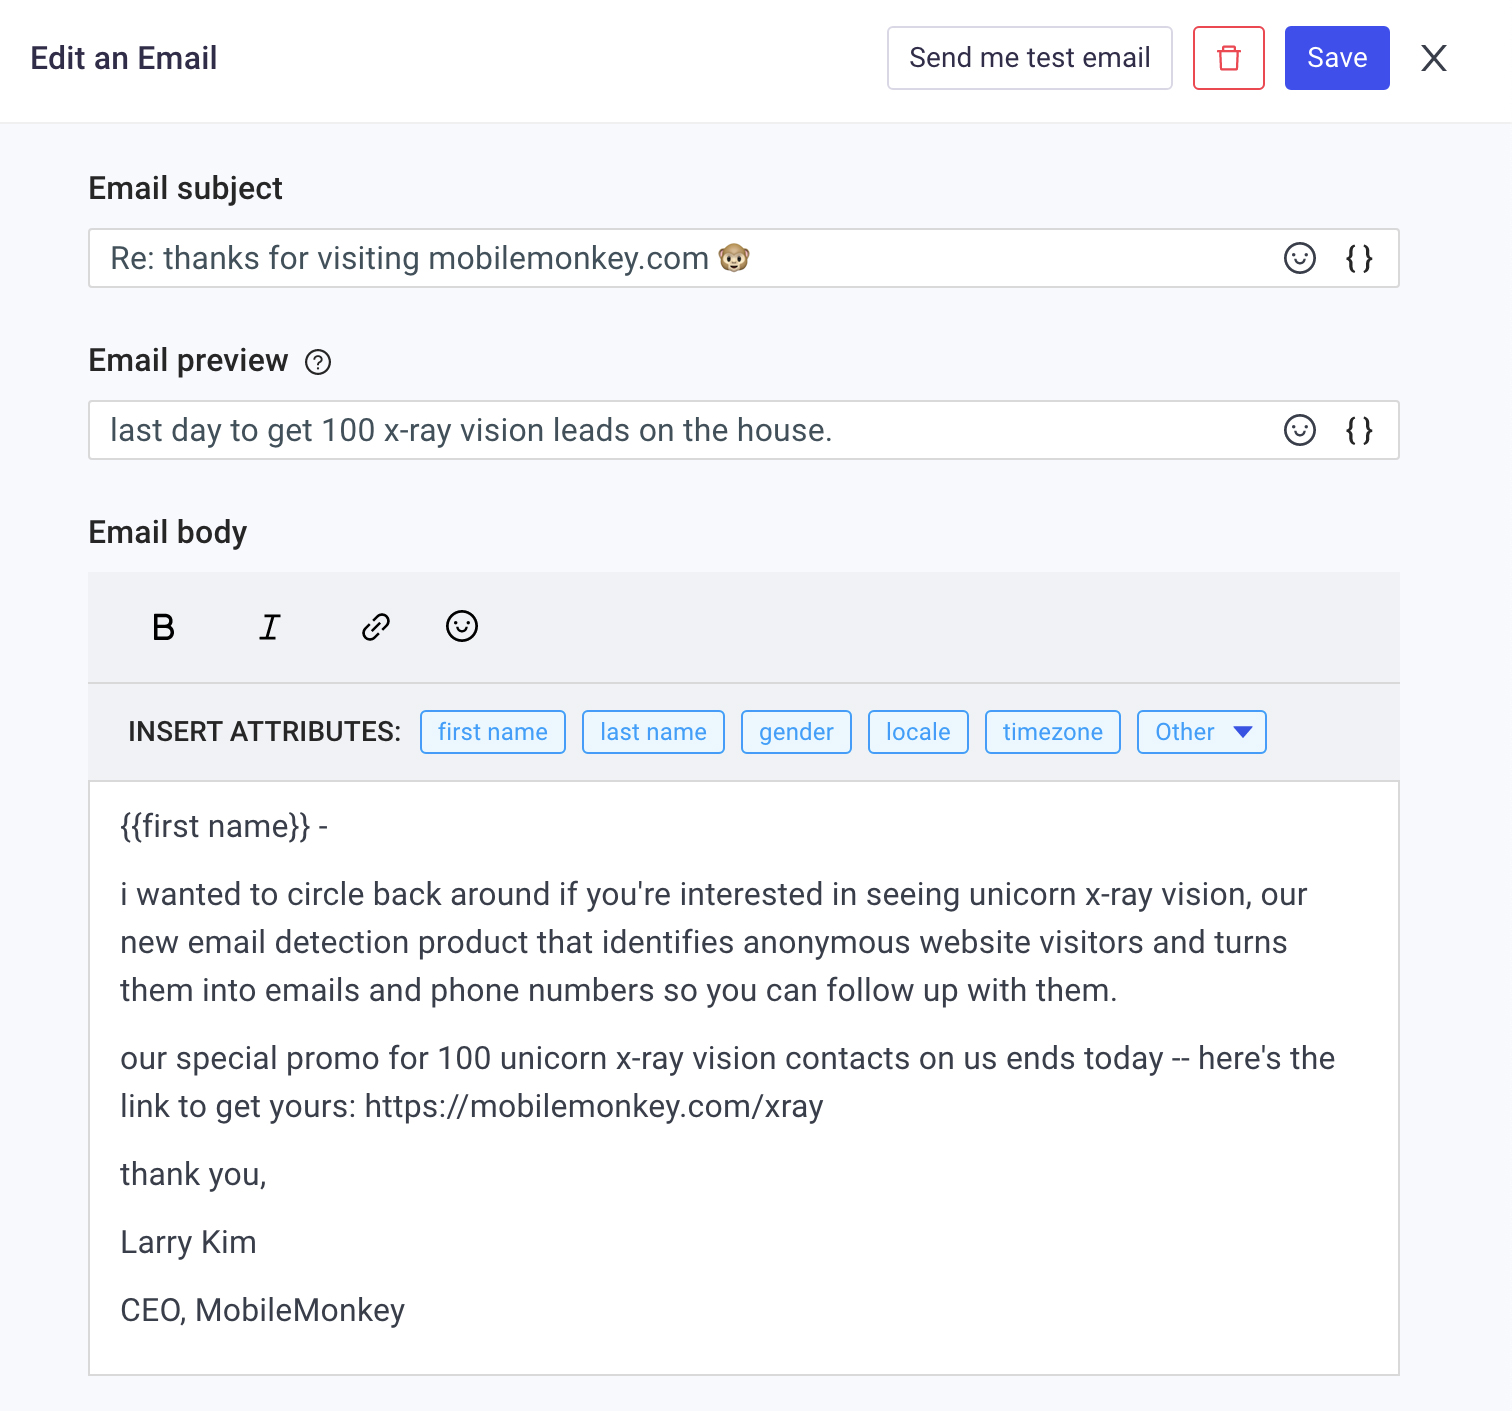Image resolution: width=1512 pixels, height=1411 pixels.
Task: Click Send me test email button
Action: (1029, 58)
